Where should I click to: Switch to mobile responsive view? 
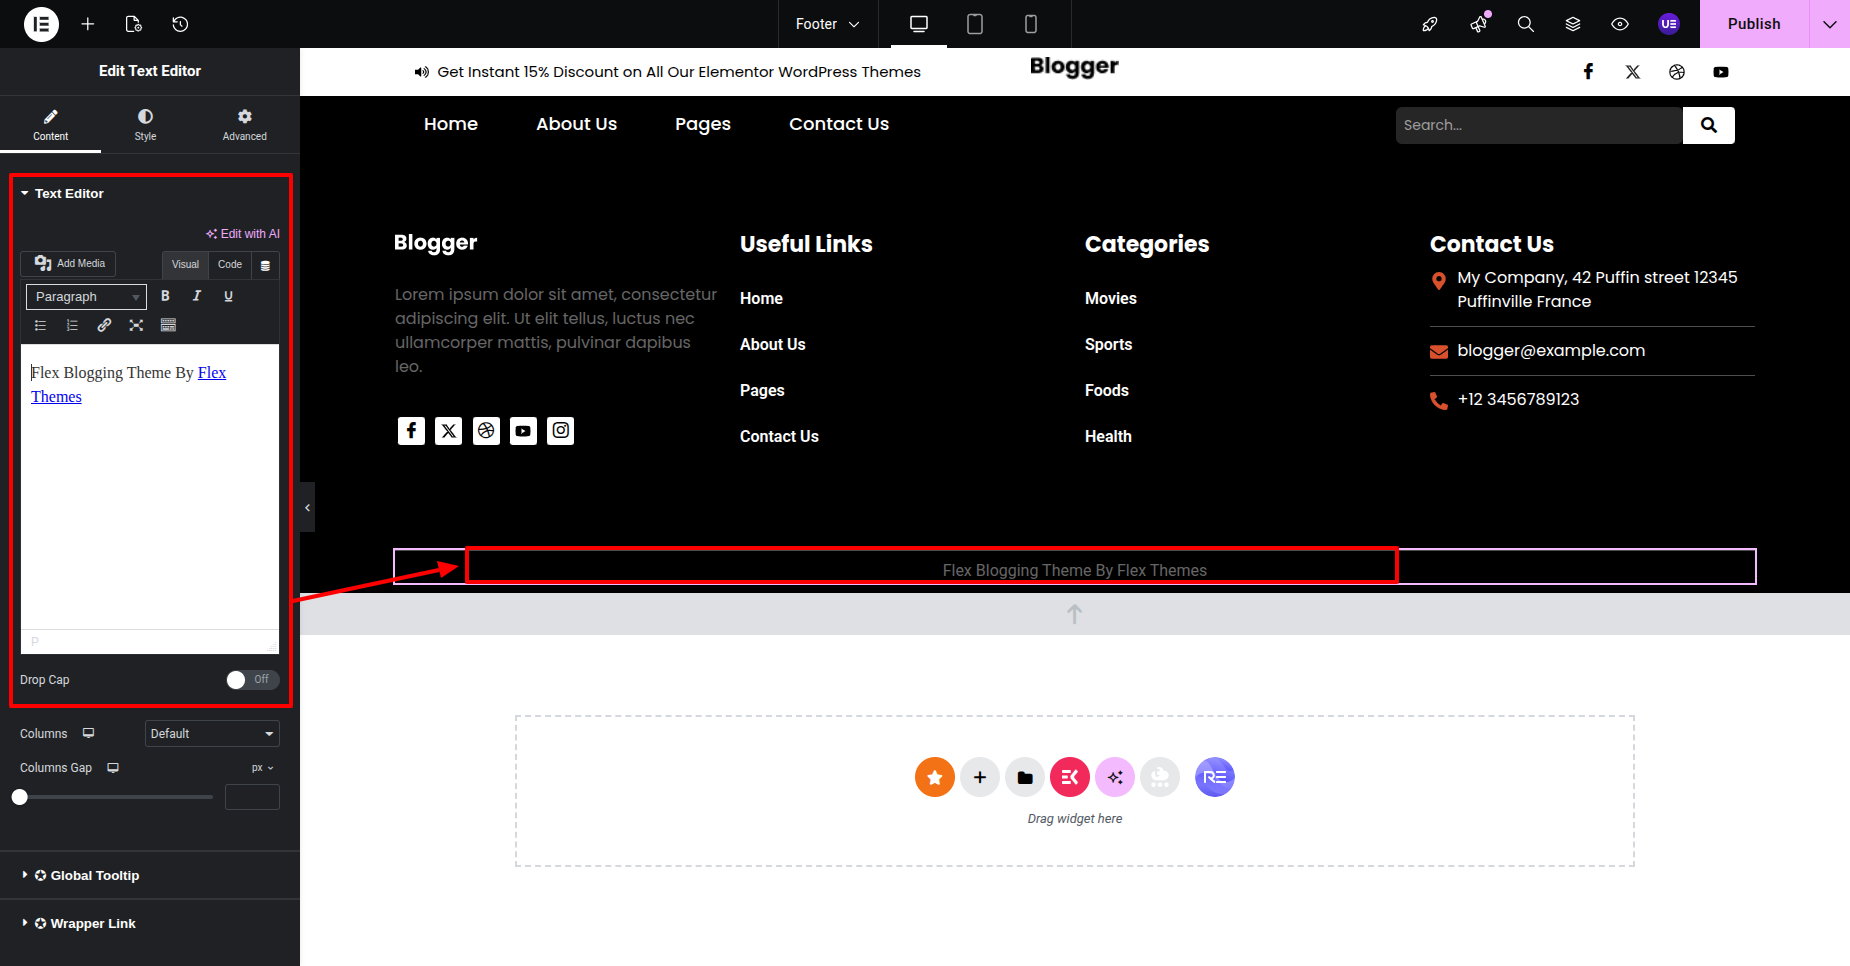(x=1030, y=24)
